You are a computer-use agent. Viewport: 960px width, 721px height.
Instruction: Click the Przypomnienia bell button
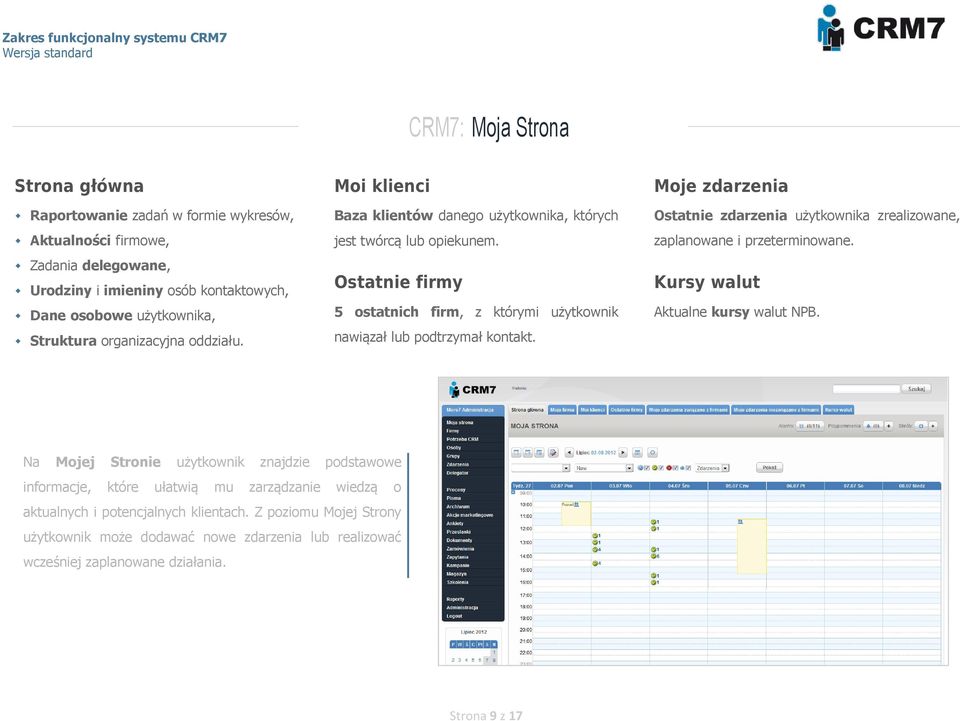coord(872,426)
